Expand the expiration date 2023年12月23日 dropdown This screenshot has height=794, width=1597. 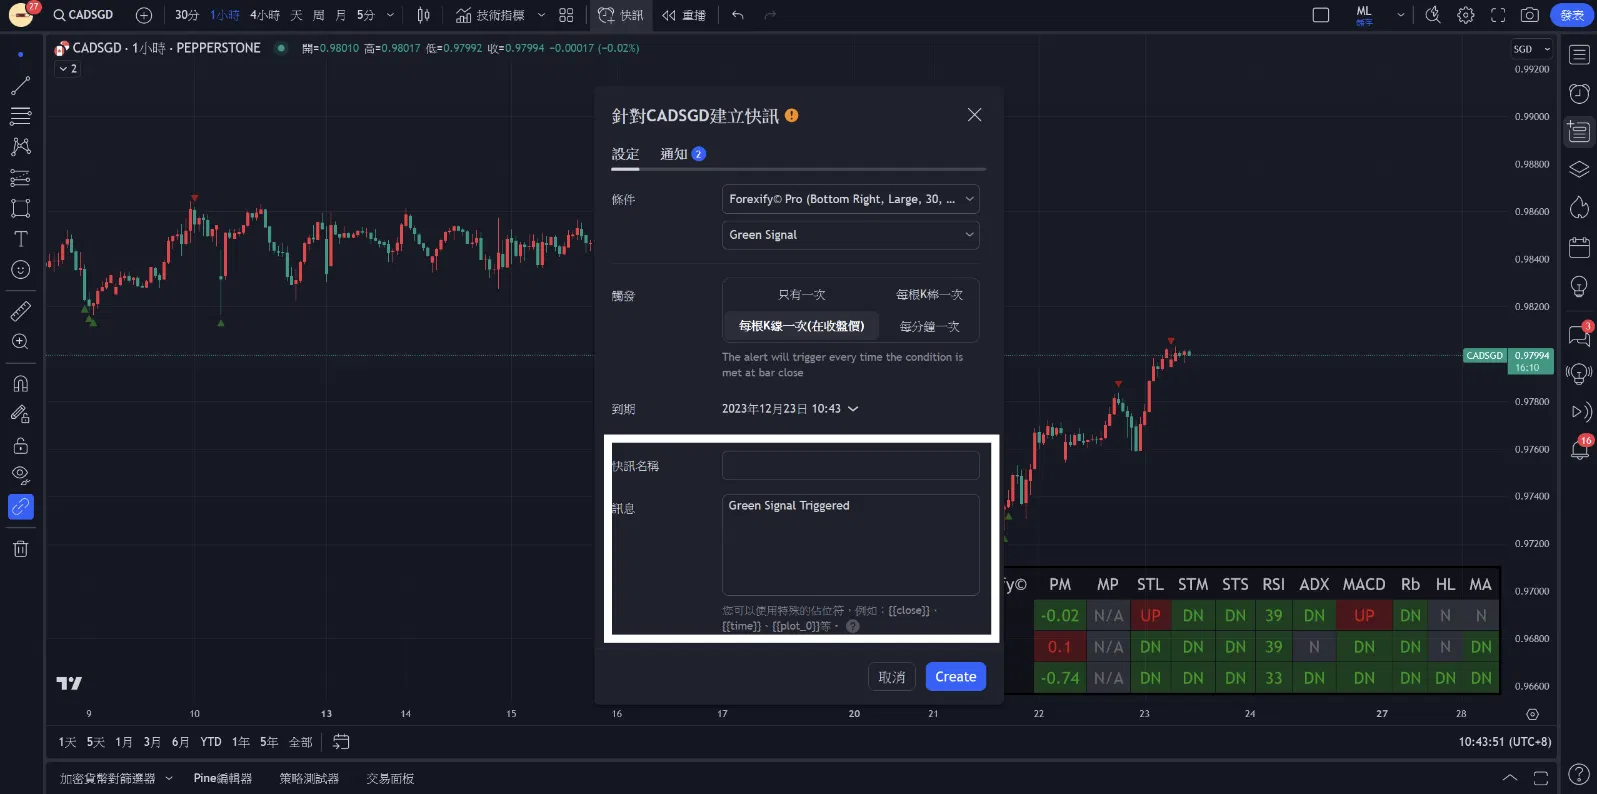tap(790, 409)
